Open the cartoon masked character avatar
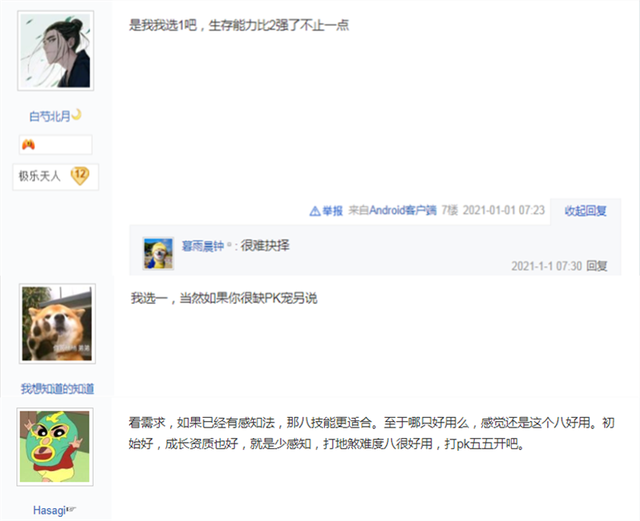640x521 pixels. tap(55, 447)
